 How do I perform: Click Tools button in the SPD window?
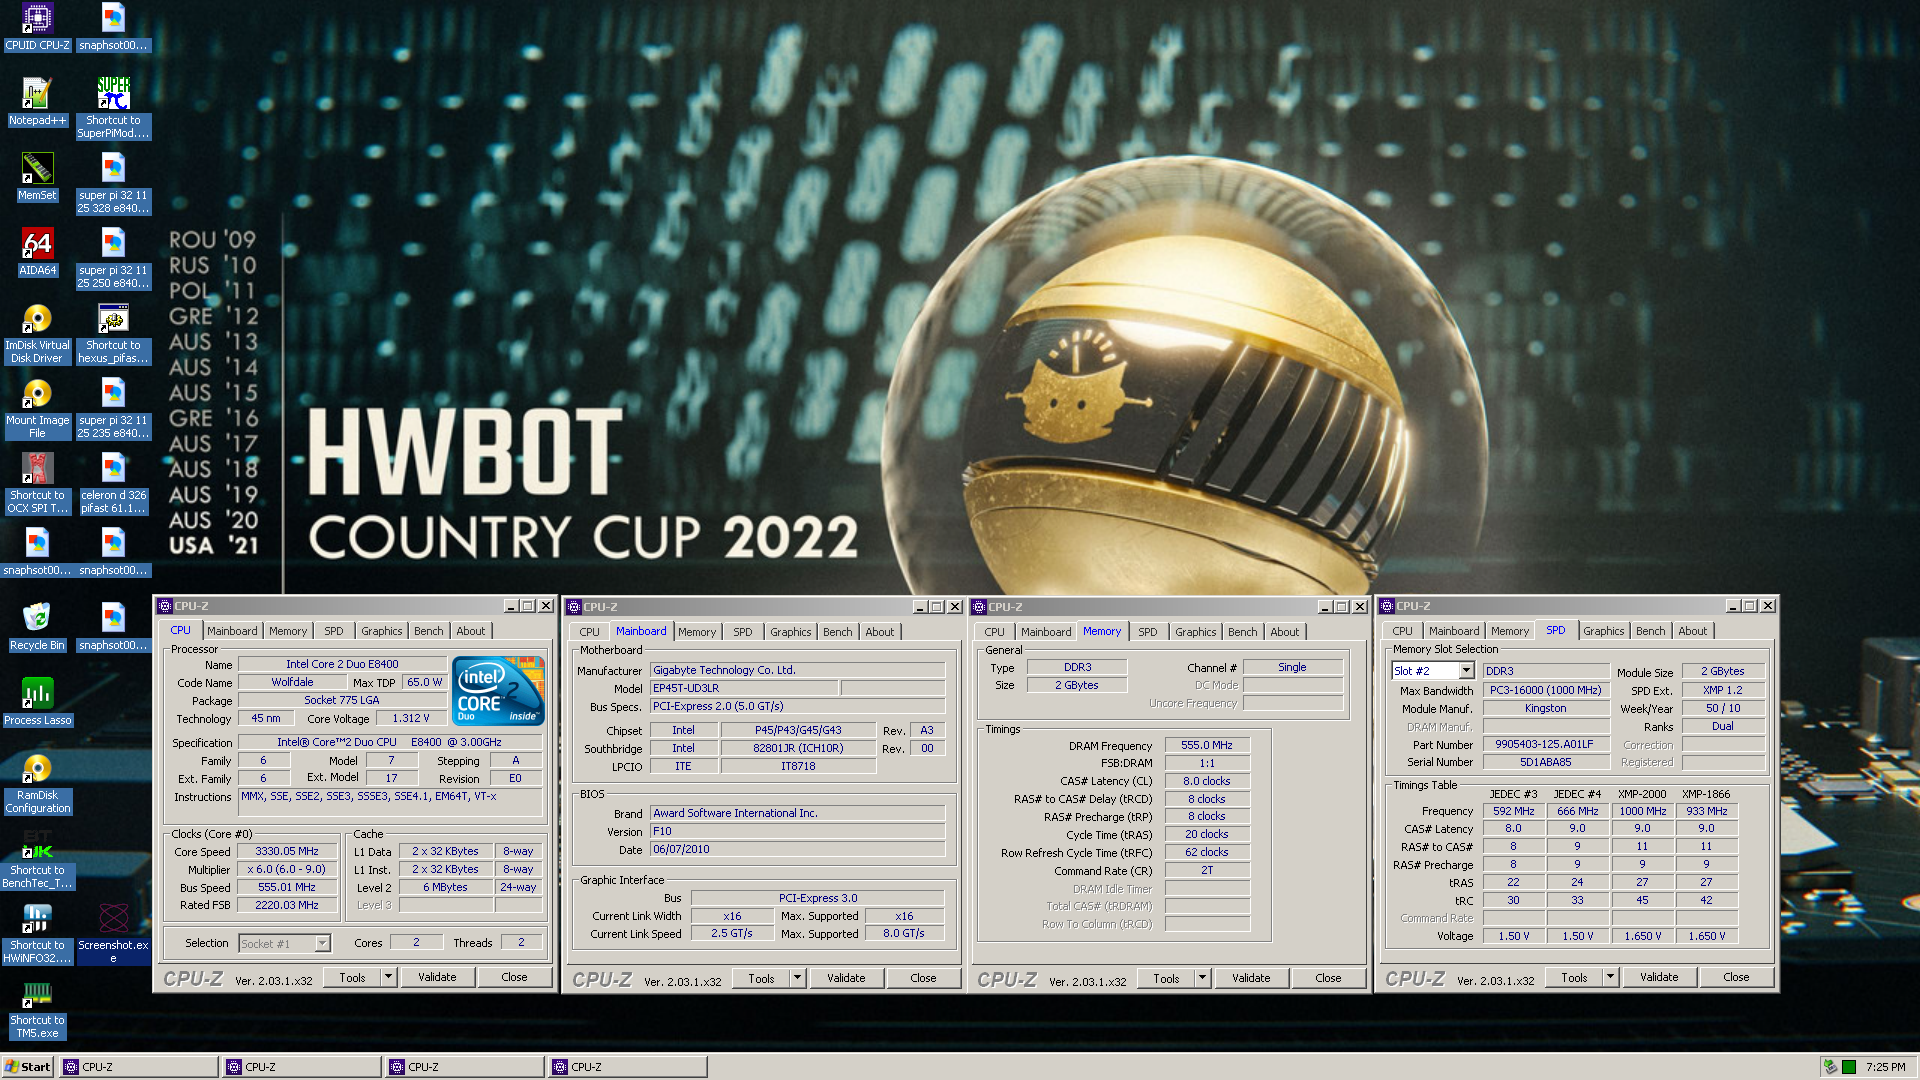[x=1575, y=977]
